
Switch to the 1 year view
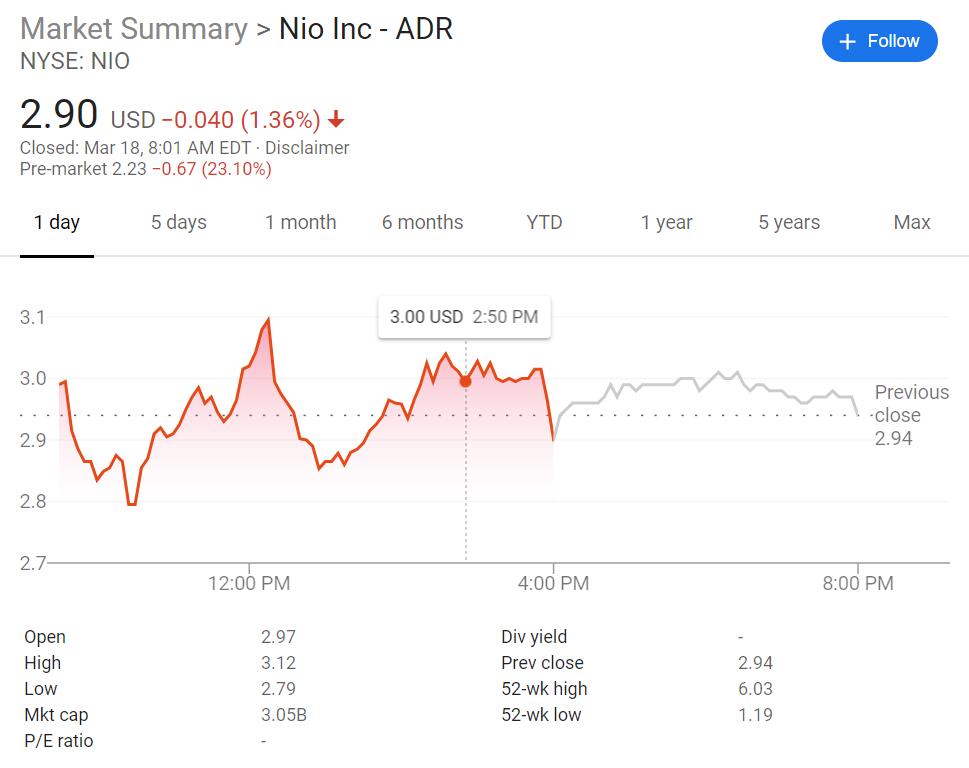coord(665,222)
